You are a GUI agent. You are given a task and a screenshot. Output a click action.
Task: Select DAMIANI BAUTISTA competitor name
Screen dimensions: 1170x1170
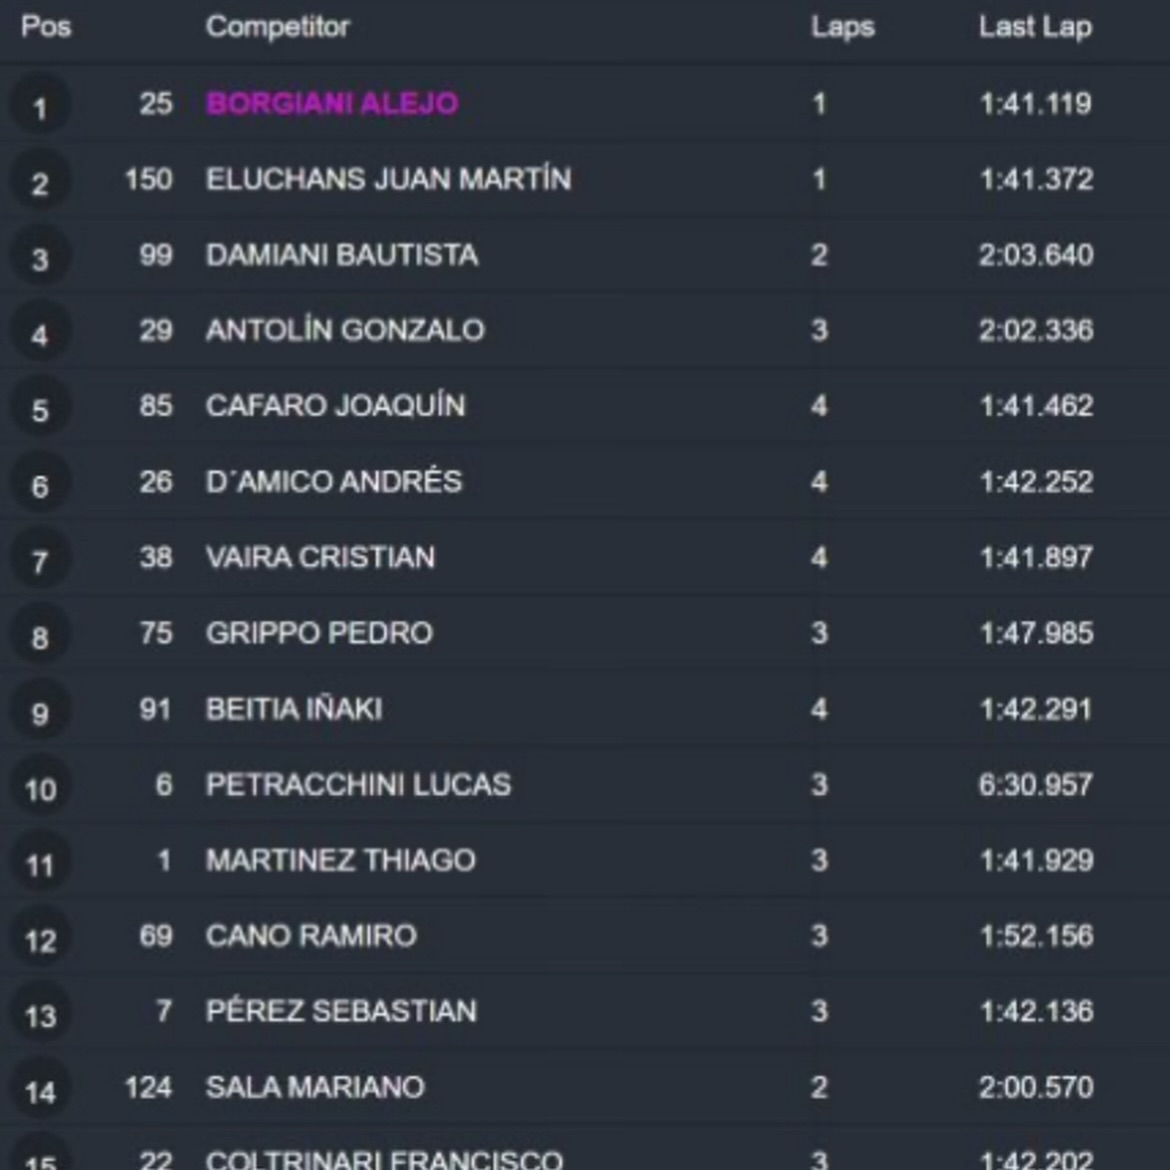tap(342, 255)
